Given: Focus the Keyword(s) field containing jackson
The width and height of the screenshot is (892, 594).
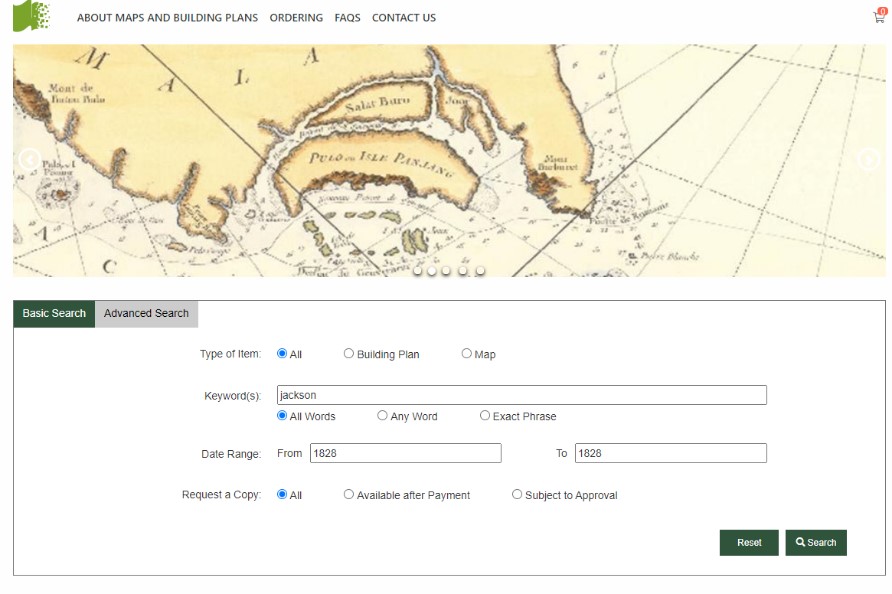Looking at the screenshot, I should (x=522, y=395).
